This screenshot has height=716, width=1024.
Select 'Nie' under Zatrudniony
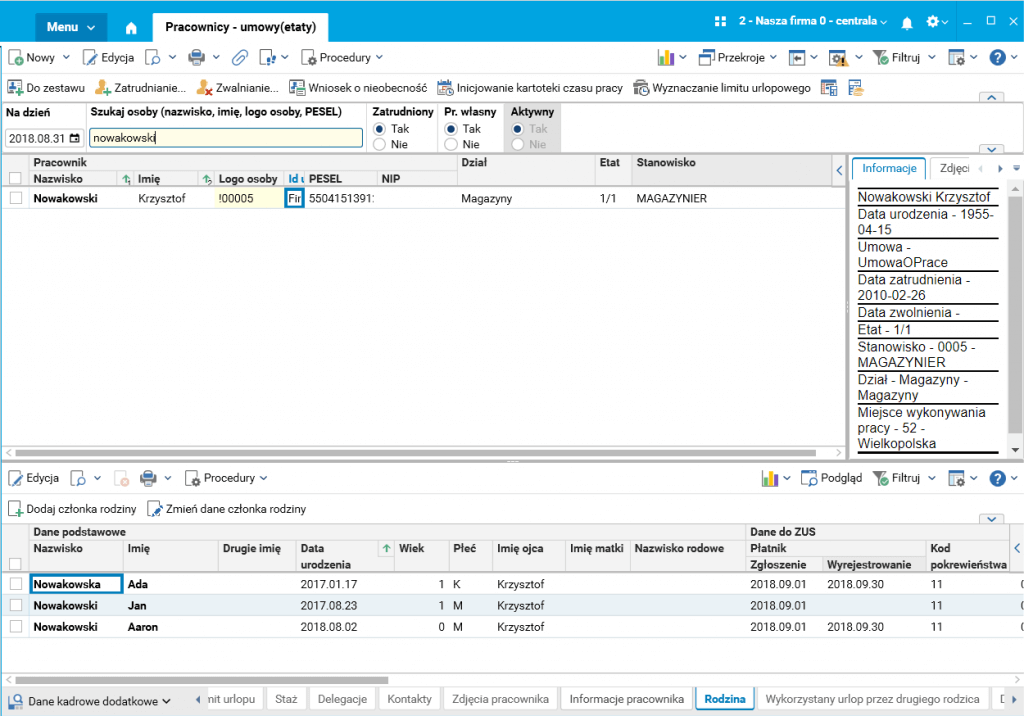click(379, 145)
